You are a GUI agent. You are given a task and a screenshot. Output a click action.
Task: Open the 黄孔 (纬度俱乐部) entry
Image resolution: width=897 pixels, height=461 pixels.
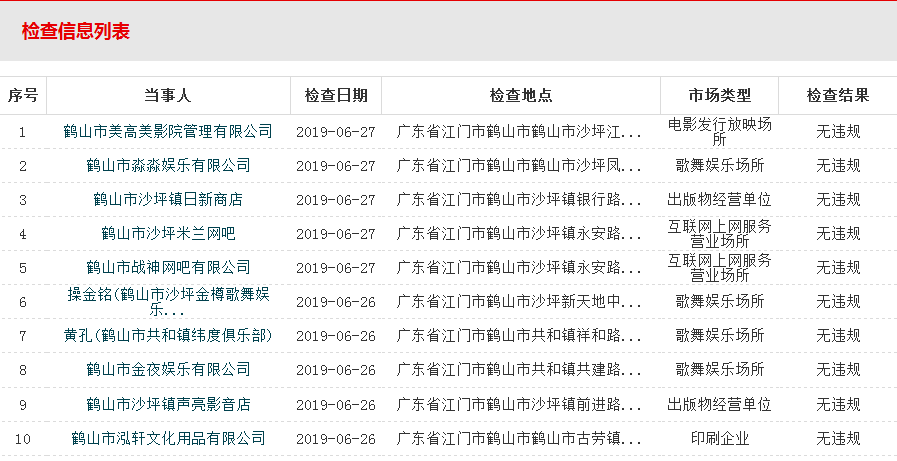pyautogui.click(x=167, y=335)
